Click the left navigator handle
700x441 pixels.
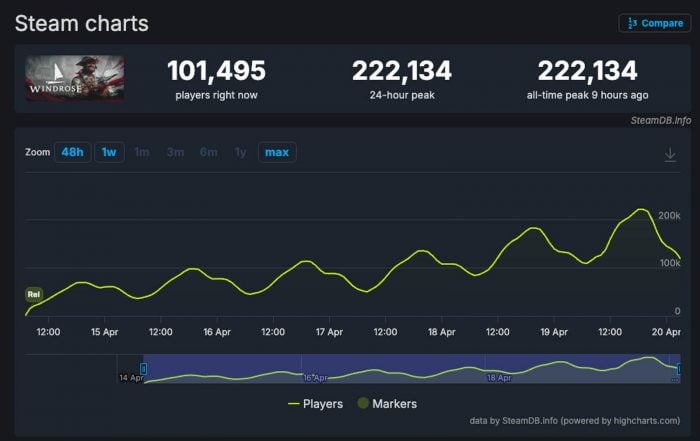pos(144,369)
